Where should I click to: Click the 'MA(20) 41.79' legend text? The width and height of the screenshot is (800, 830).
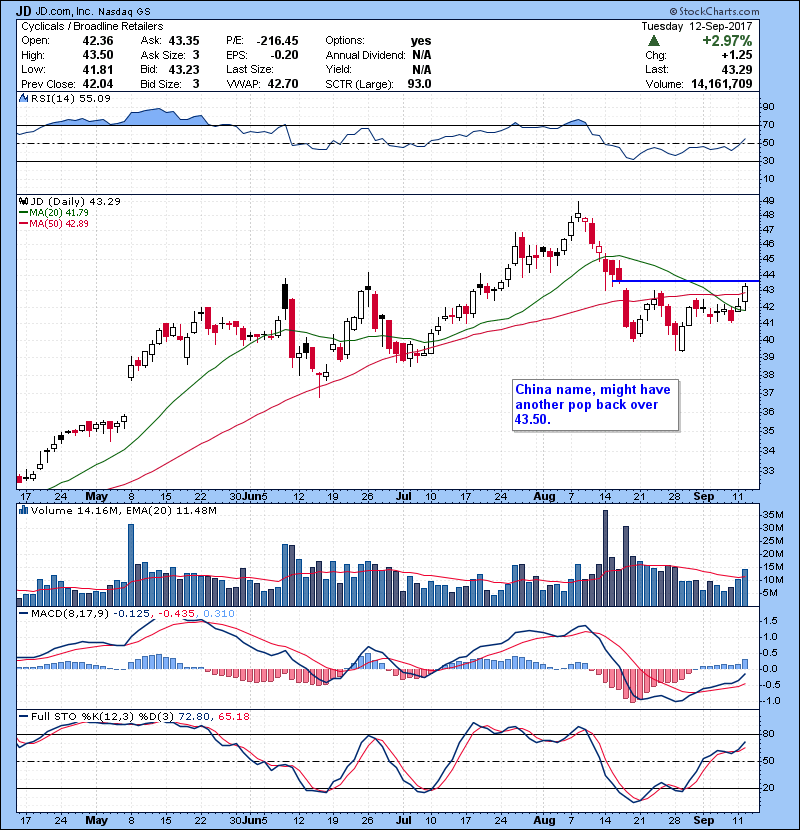[x=59, y=212]
